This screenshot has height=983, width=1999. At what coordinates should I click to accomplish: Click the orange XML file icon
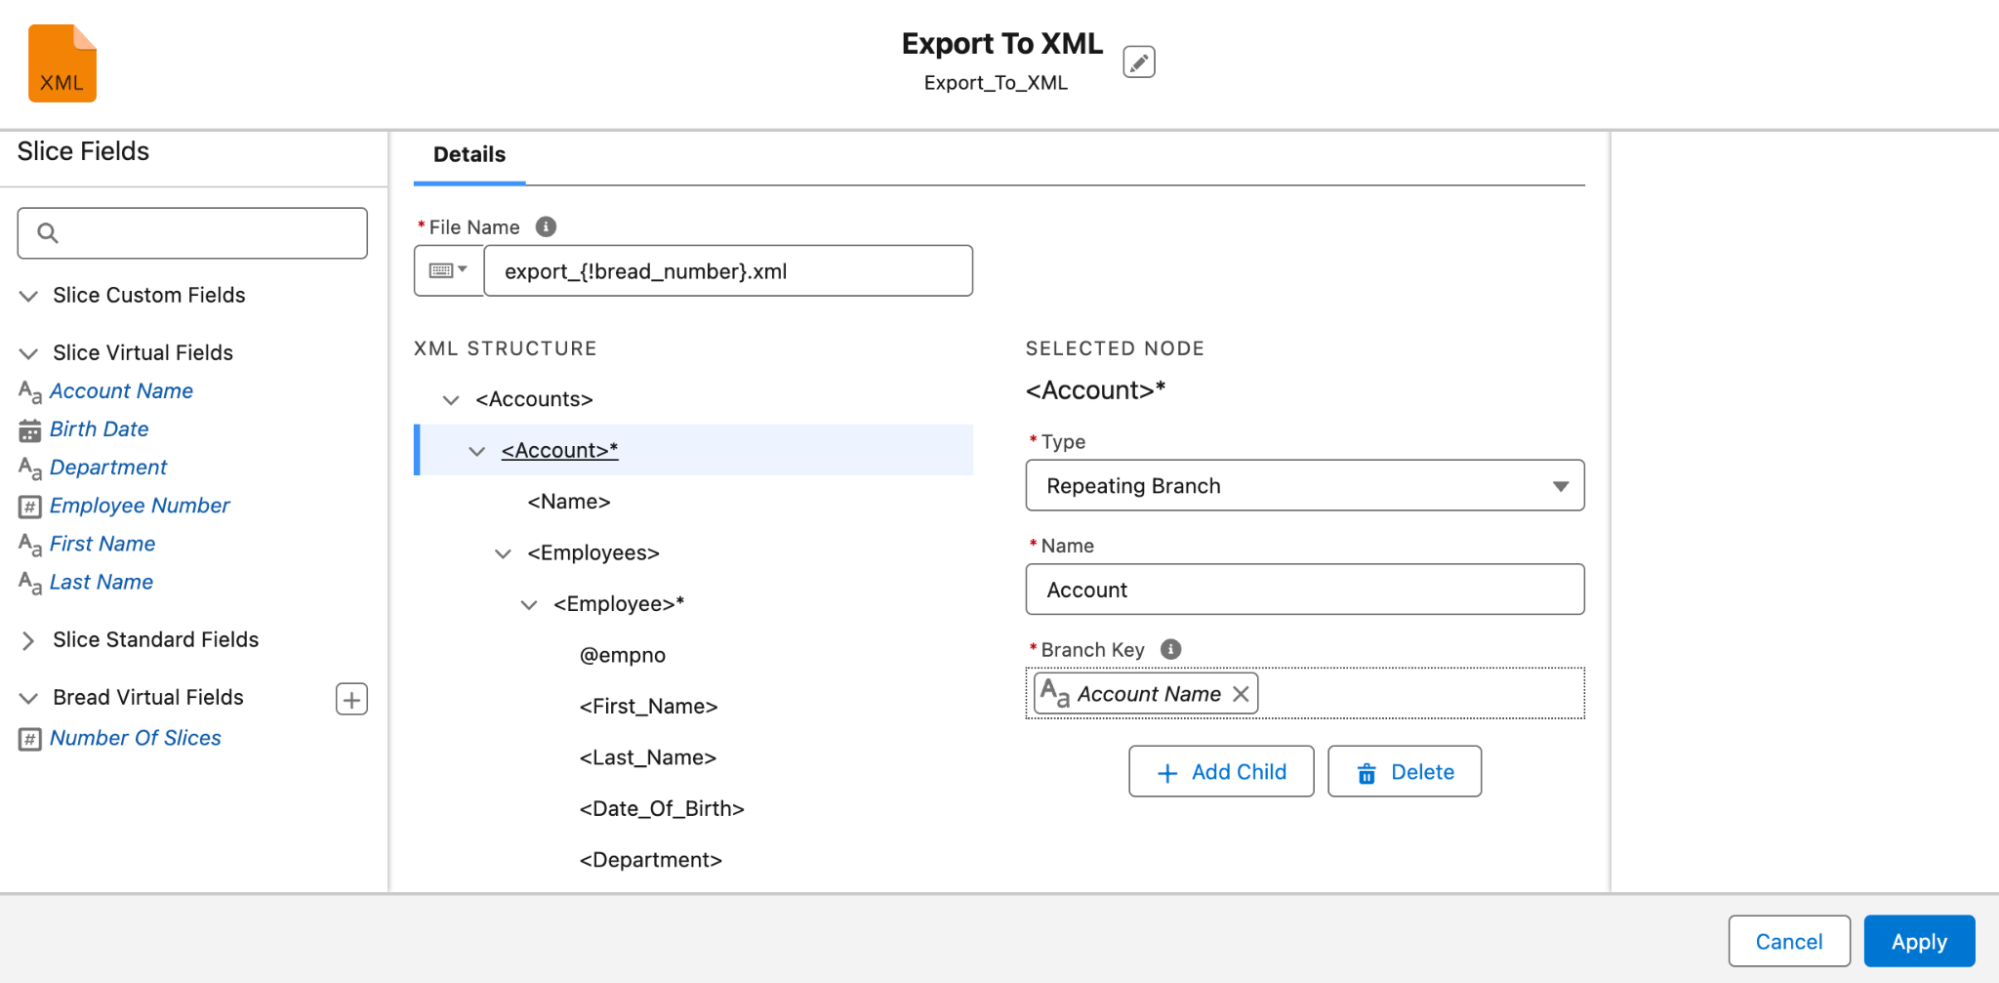62,62
